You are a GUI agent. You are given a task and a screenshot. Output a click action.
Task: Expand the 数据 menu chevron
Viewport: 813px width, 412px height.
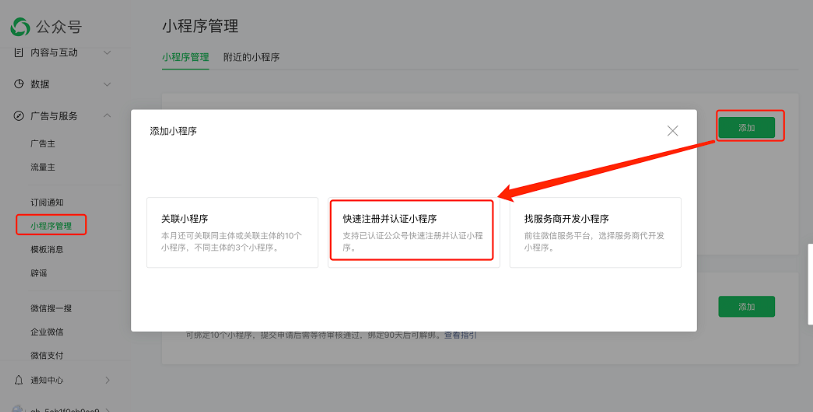point(107,84)
